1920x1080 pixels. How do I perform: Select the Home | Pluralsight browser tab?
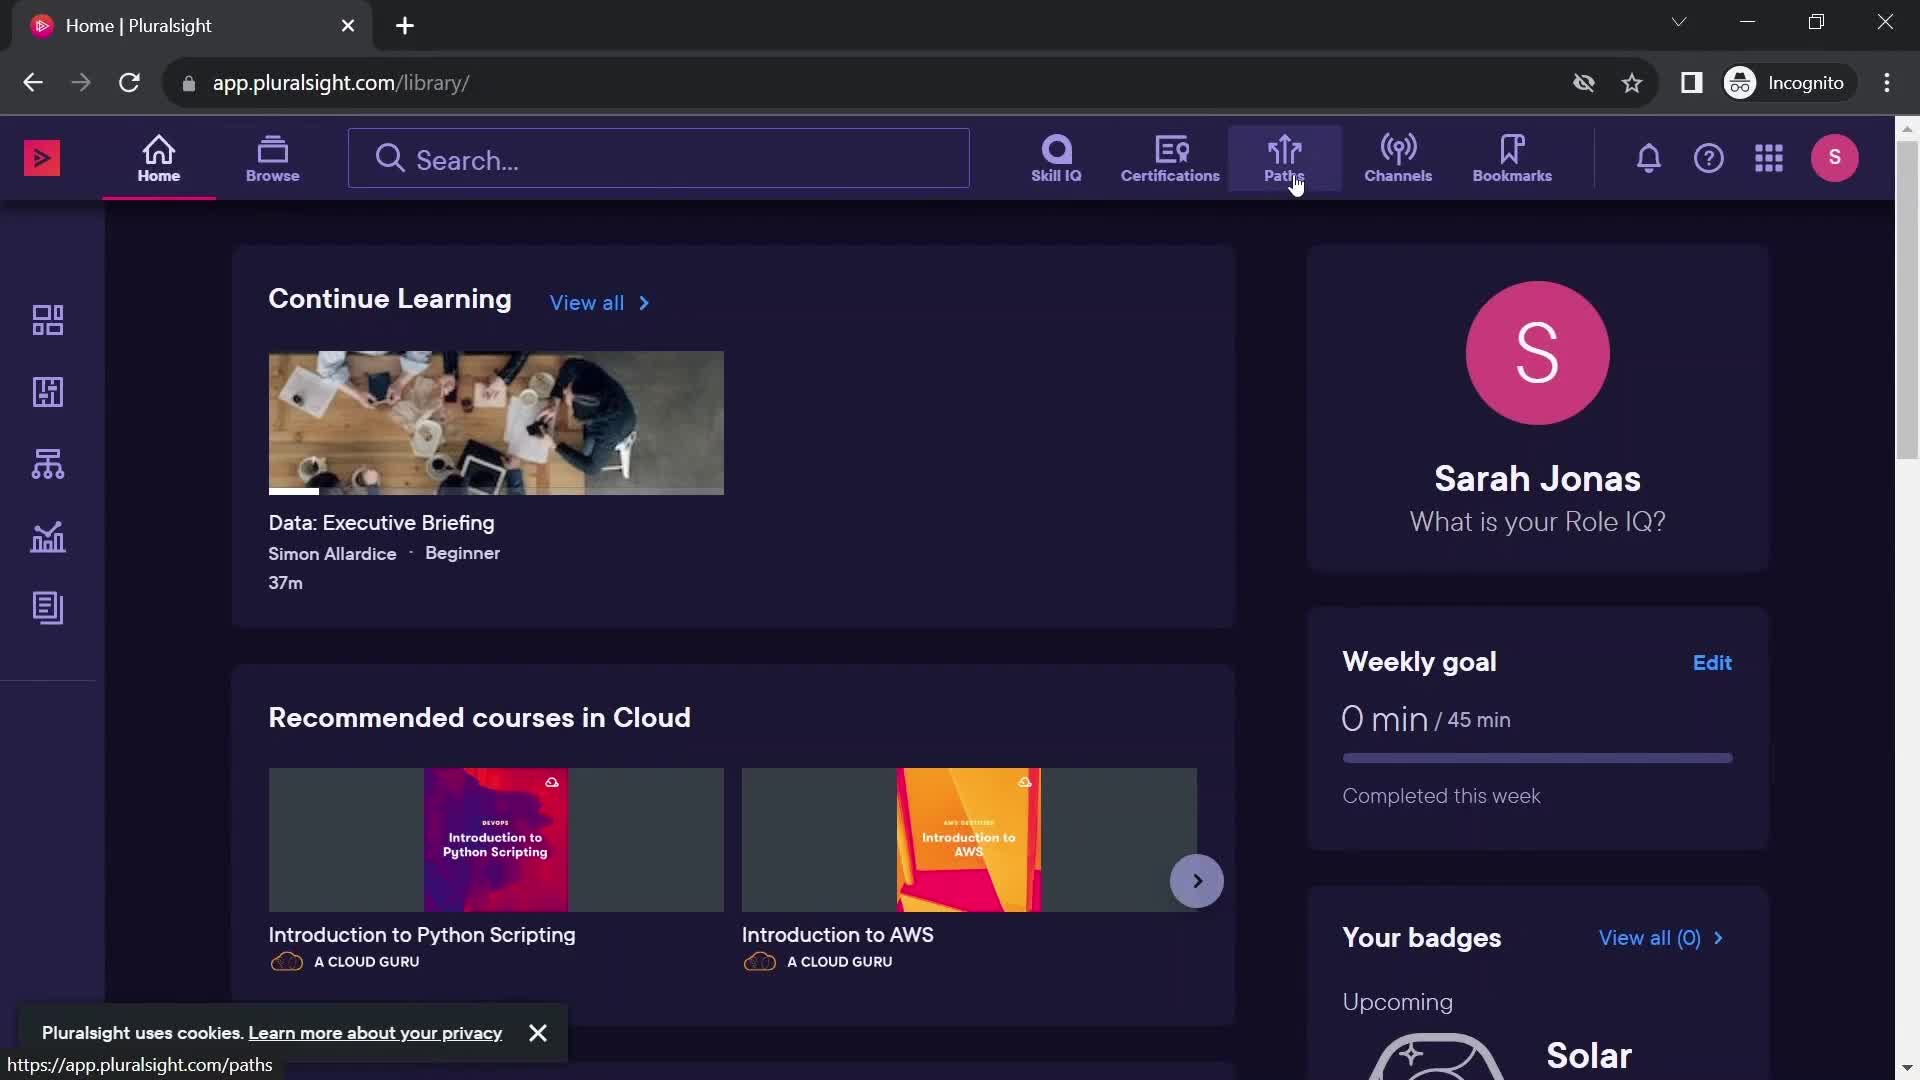coord(193,26)
